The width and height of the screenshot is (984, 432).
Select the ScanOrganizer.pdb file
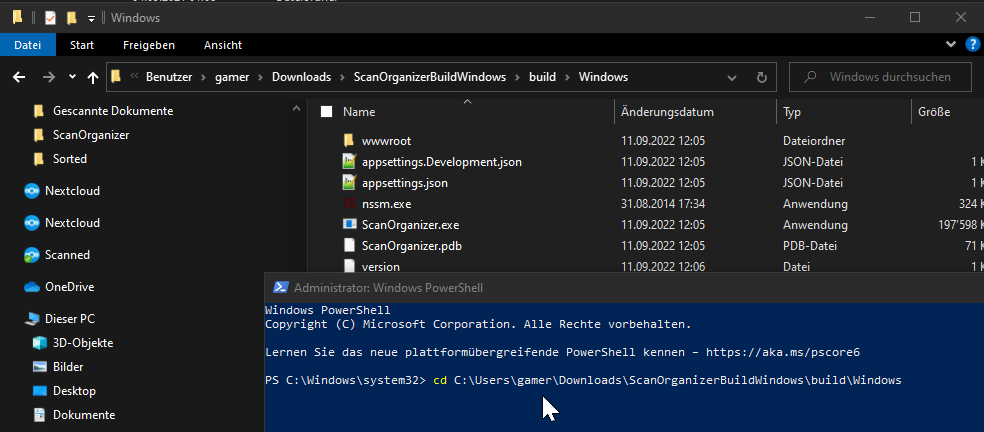[412, 246]
